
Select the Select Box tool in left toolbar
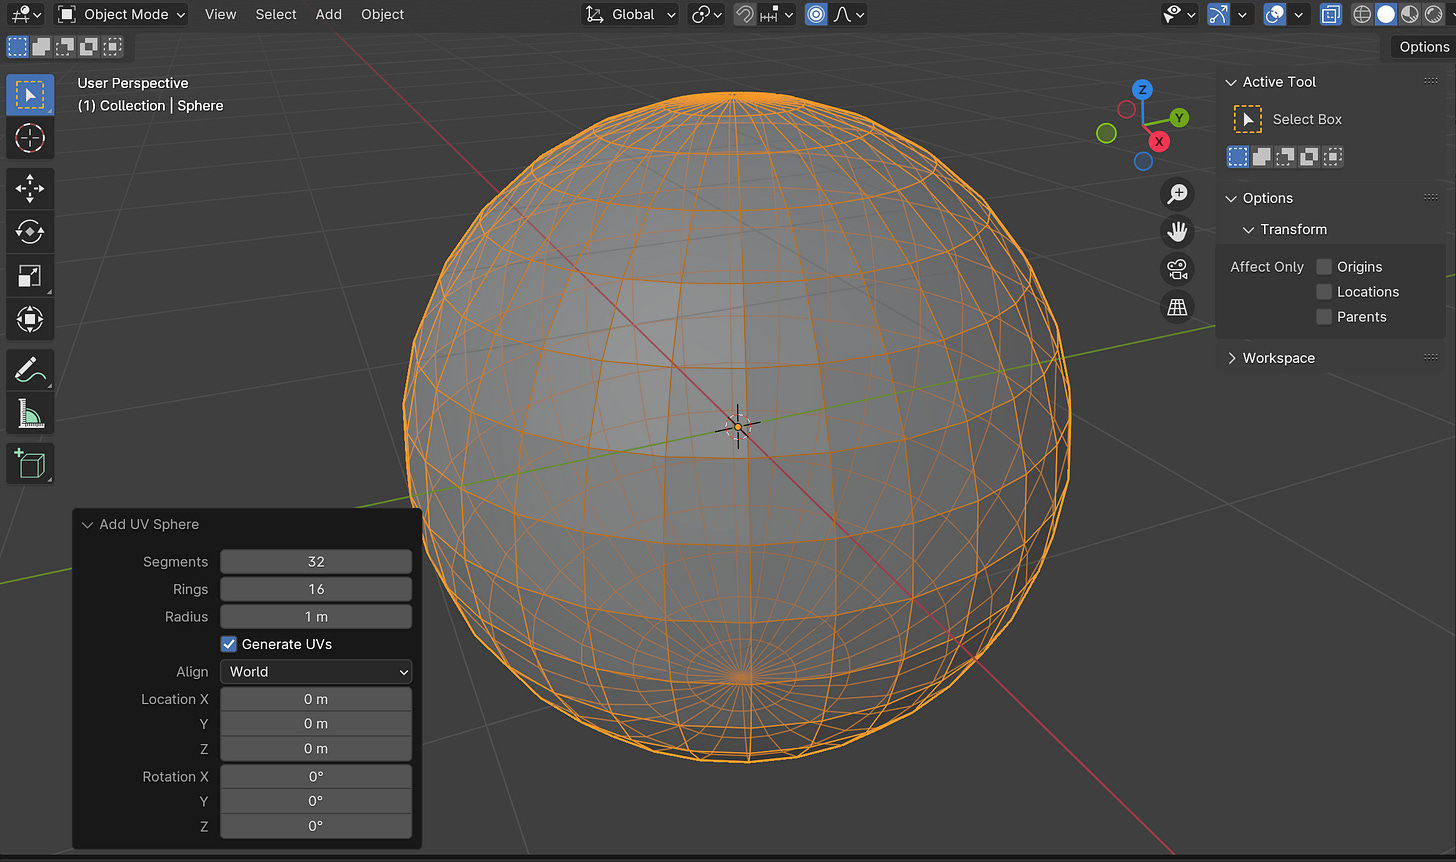(x=30, y=95)
